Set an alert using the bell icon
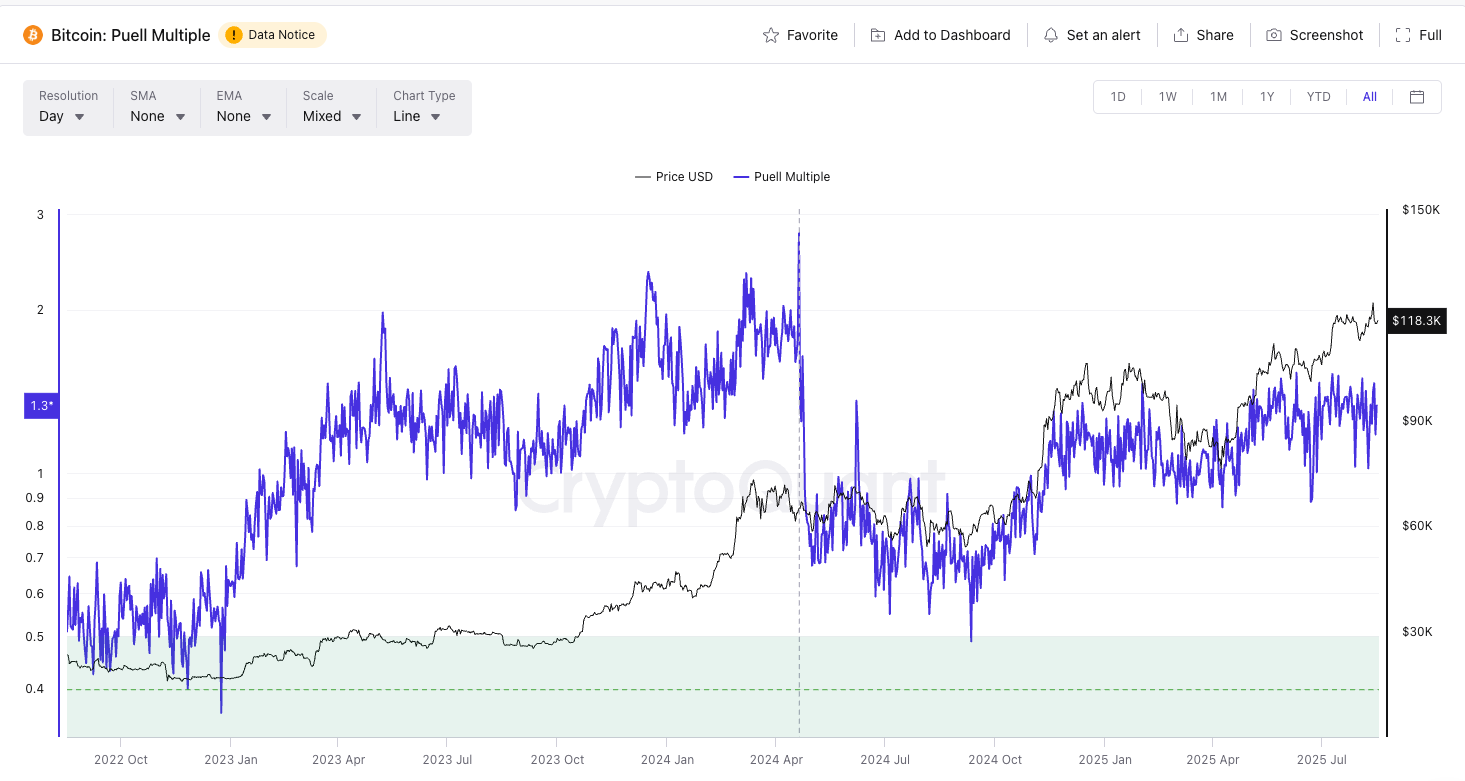 pyautogui.click(x=1091, y=35)
